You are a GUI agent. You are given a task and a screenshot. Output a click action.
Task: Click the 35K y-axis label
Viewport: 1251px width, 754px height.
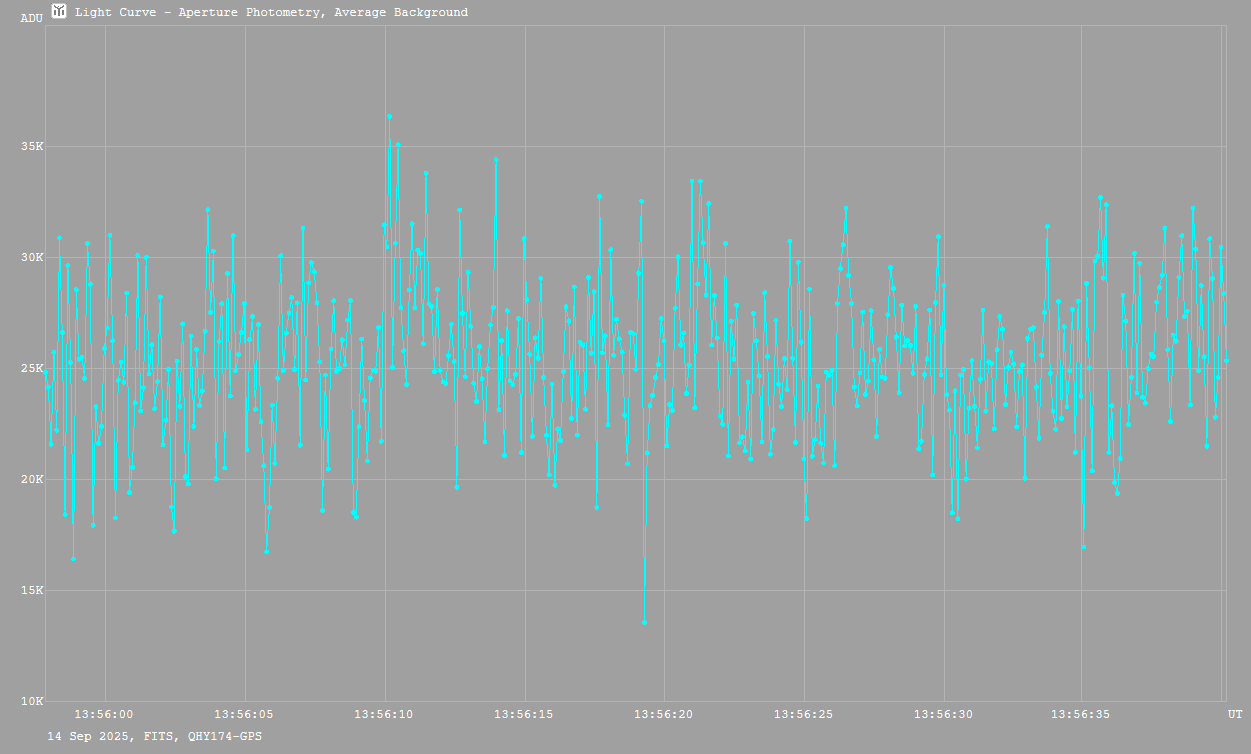33,147
